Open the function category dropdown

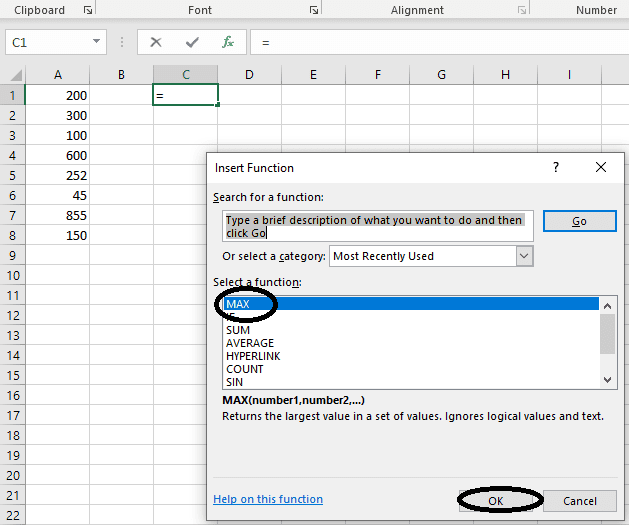point(525,256)
